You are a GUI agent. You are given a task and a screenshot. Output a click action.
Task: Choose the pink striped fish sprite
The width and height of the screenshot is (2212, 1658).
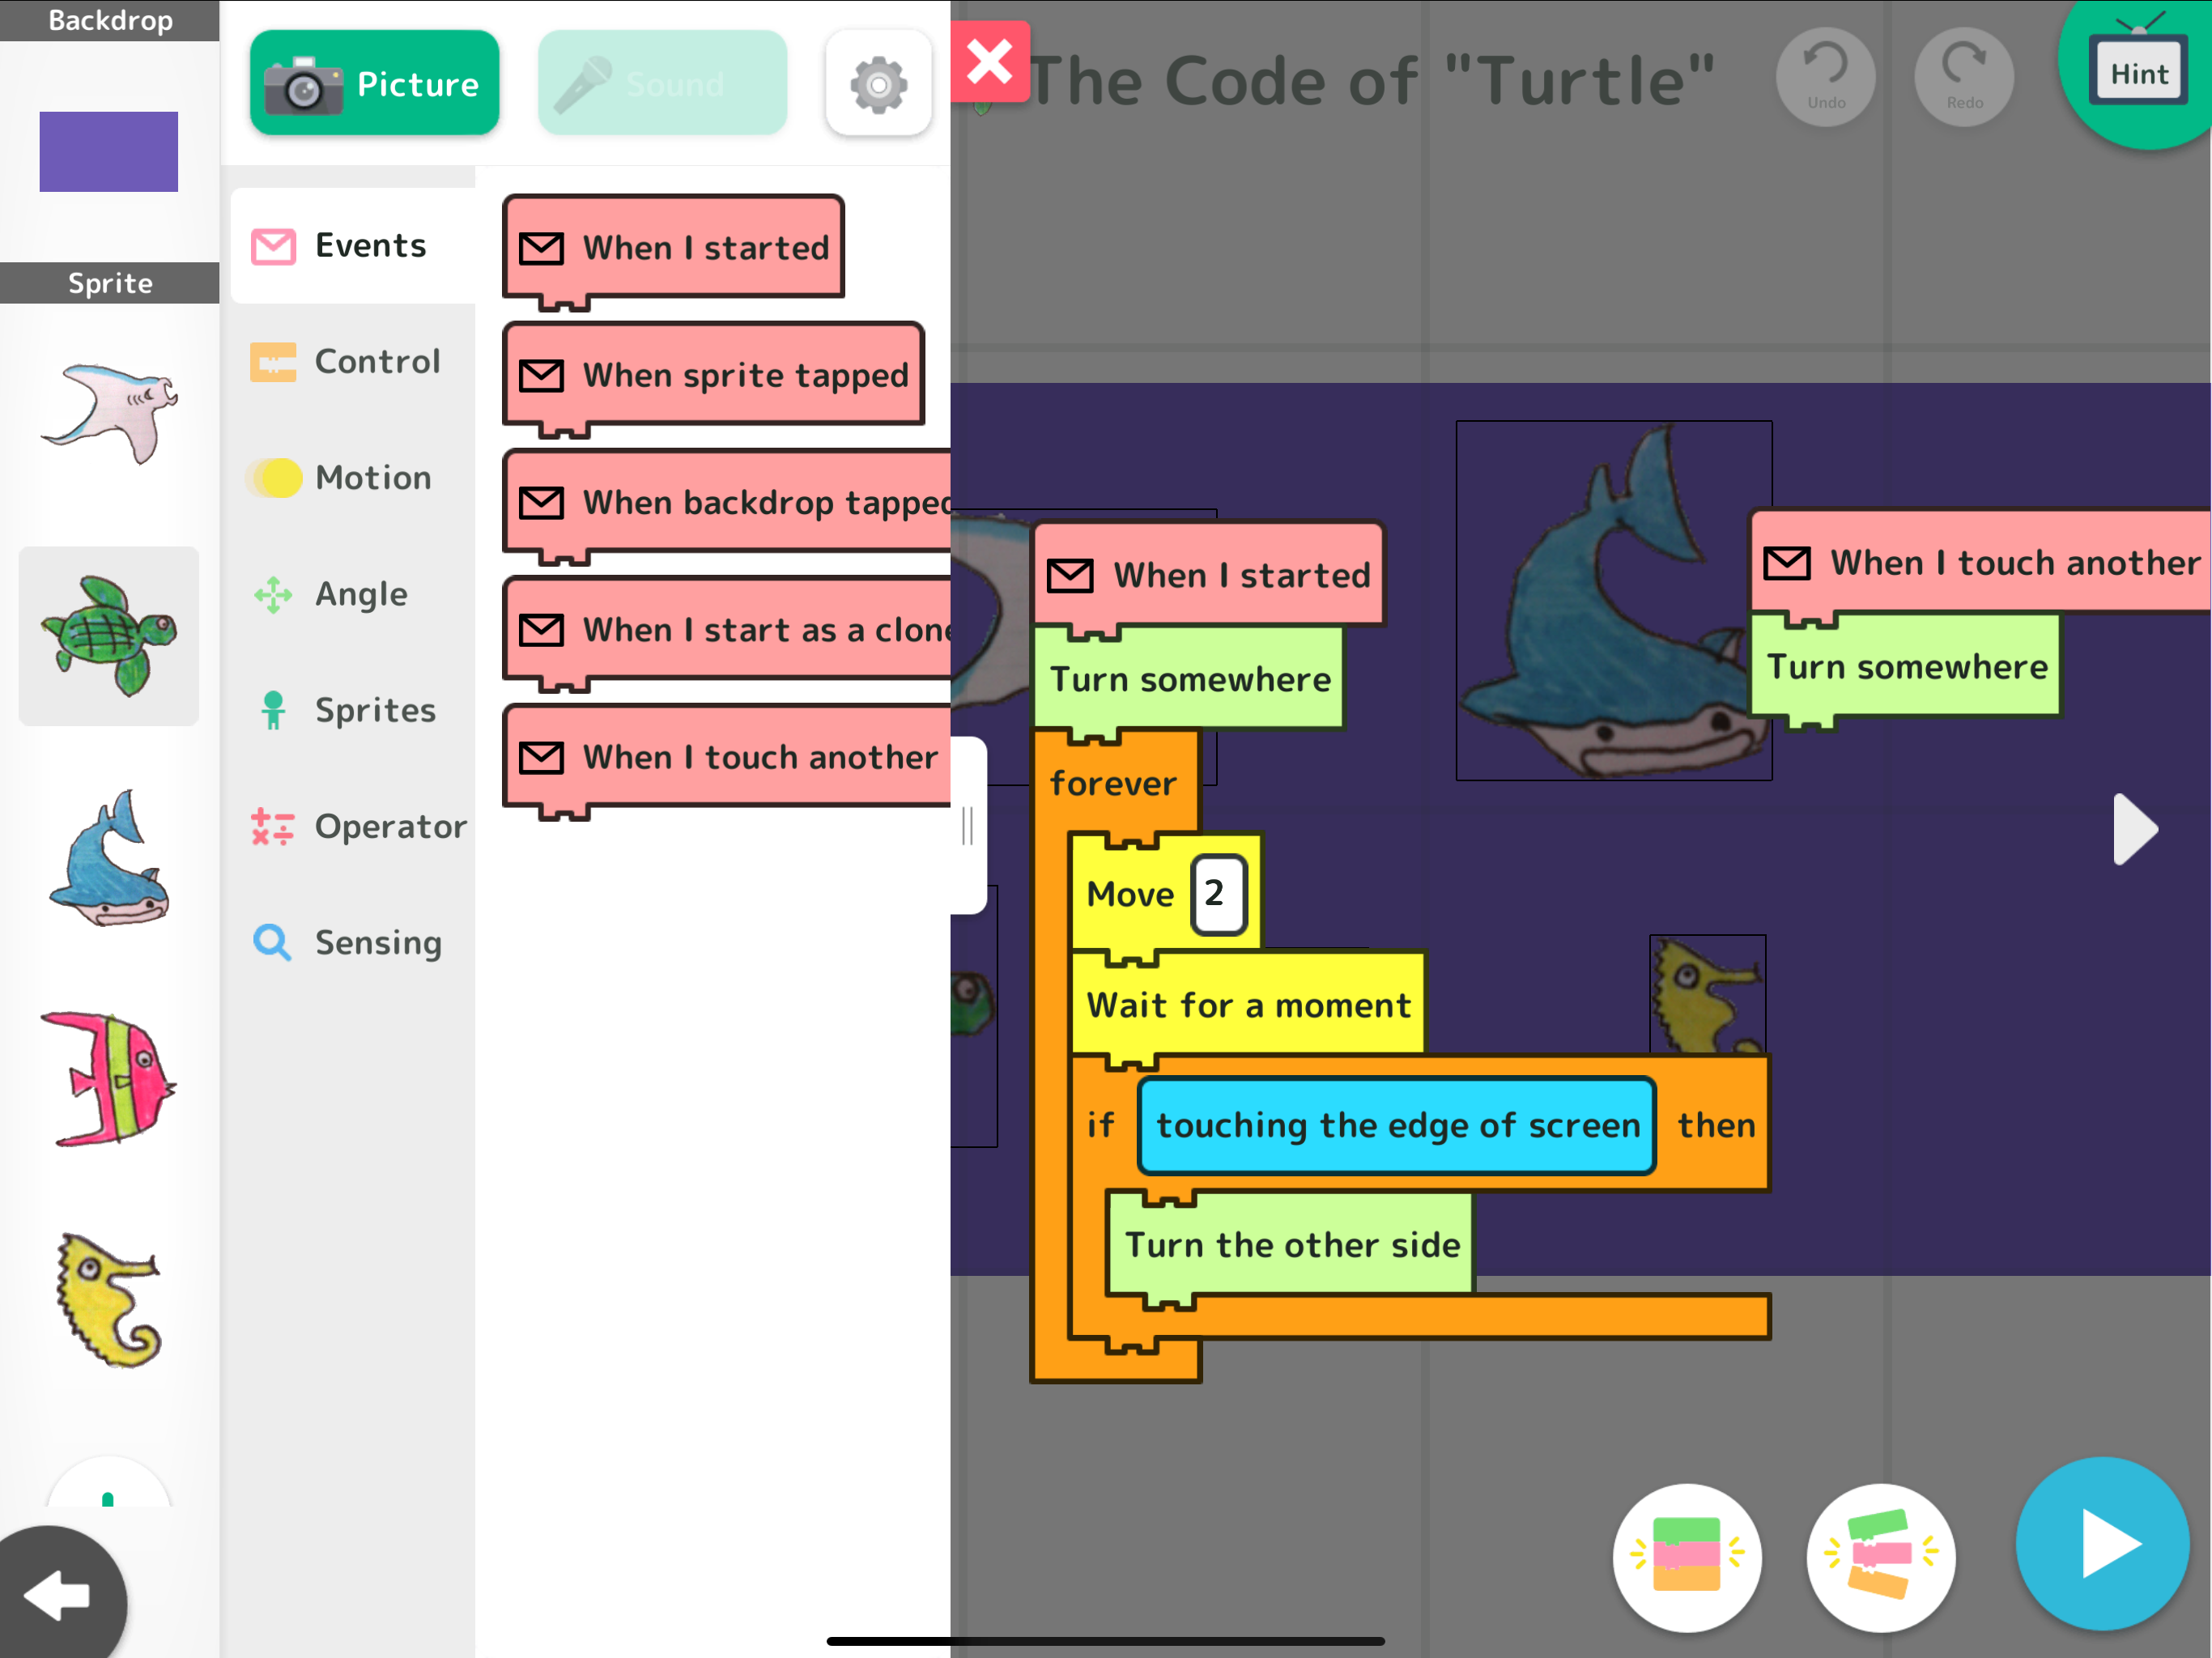click(x=108, y=1078)
